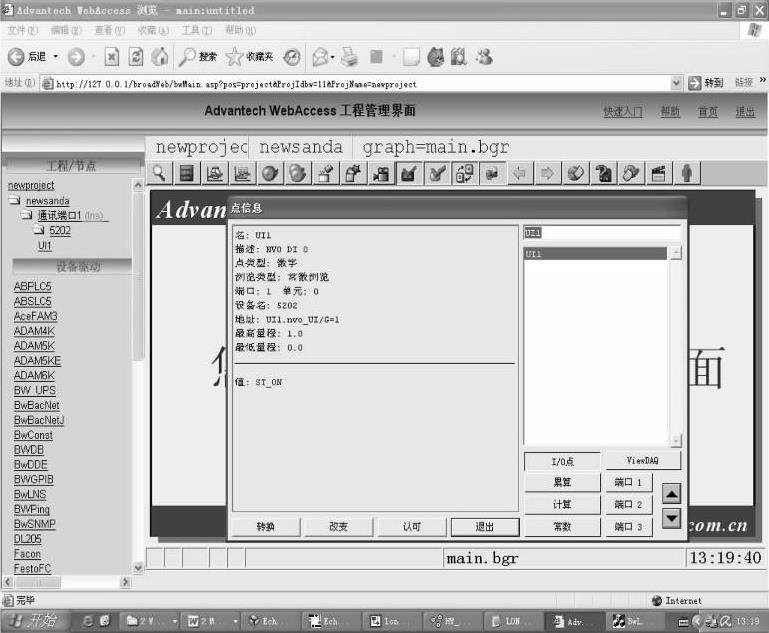
Task: Open the 快速入门 quick start link
Action: click(622, 112)
